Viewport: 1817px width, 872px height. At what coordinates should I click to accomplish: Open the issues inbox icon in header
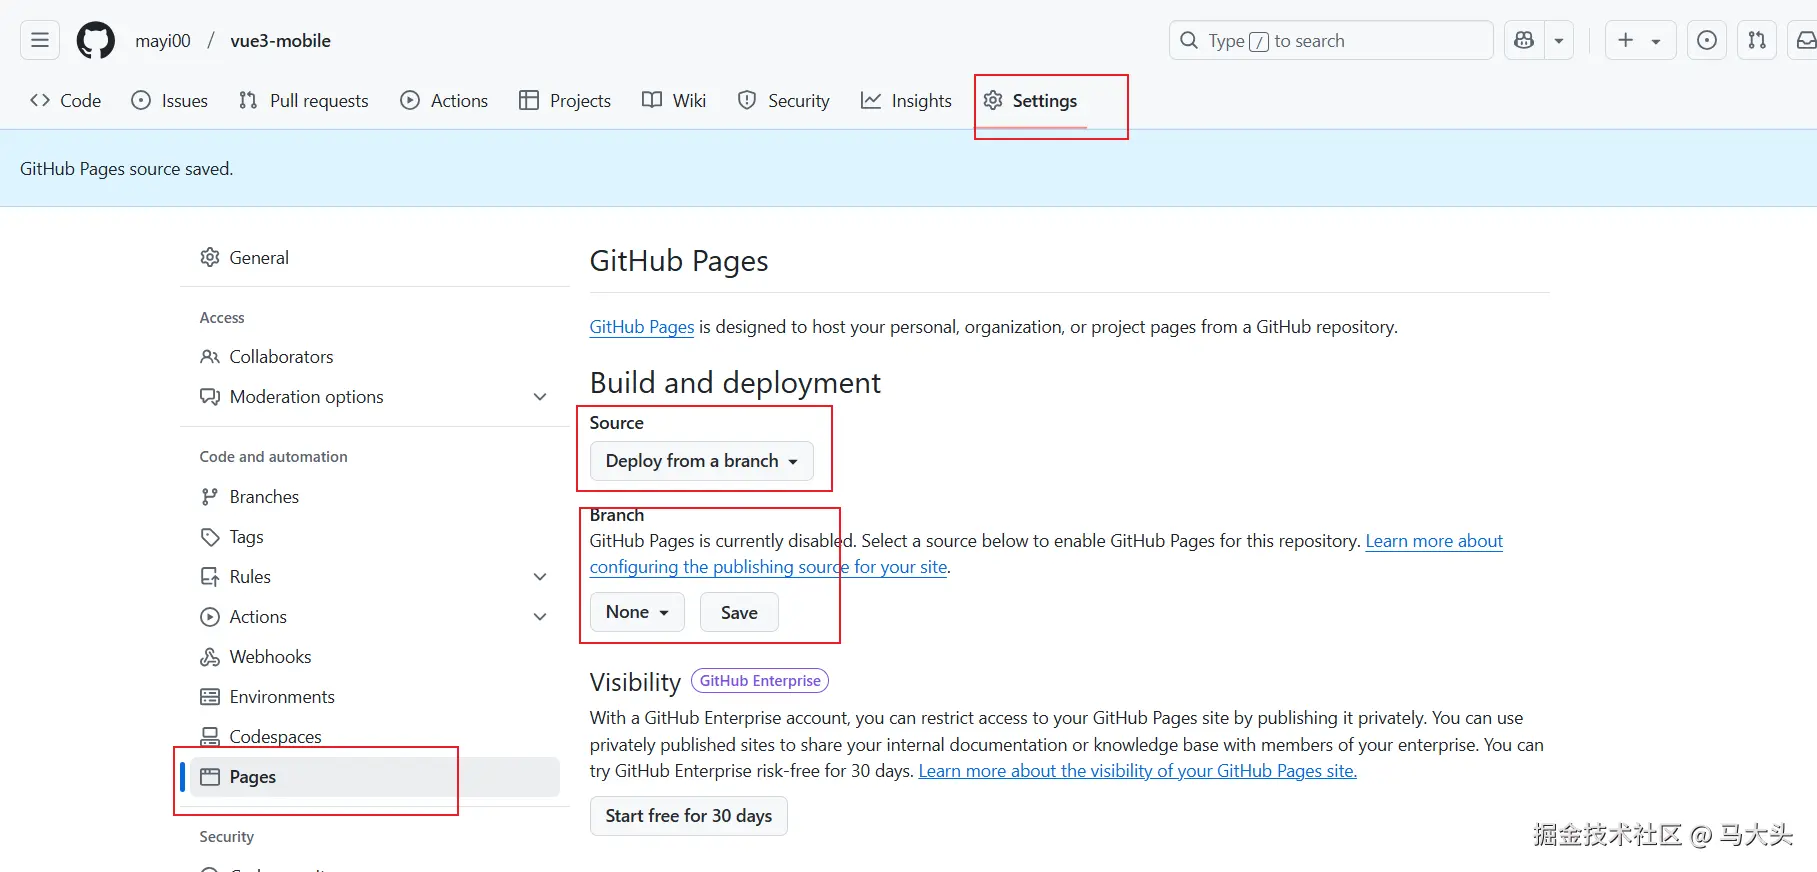pos(1706,40)
